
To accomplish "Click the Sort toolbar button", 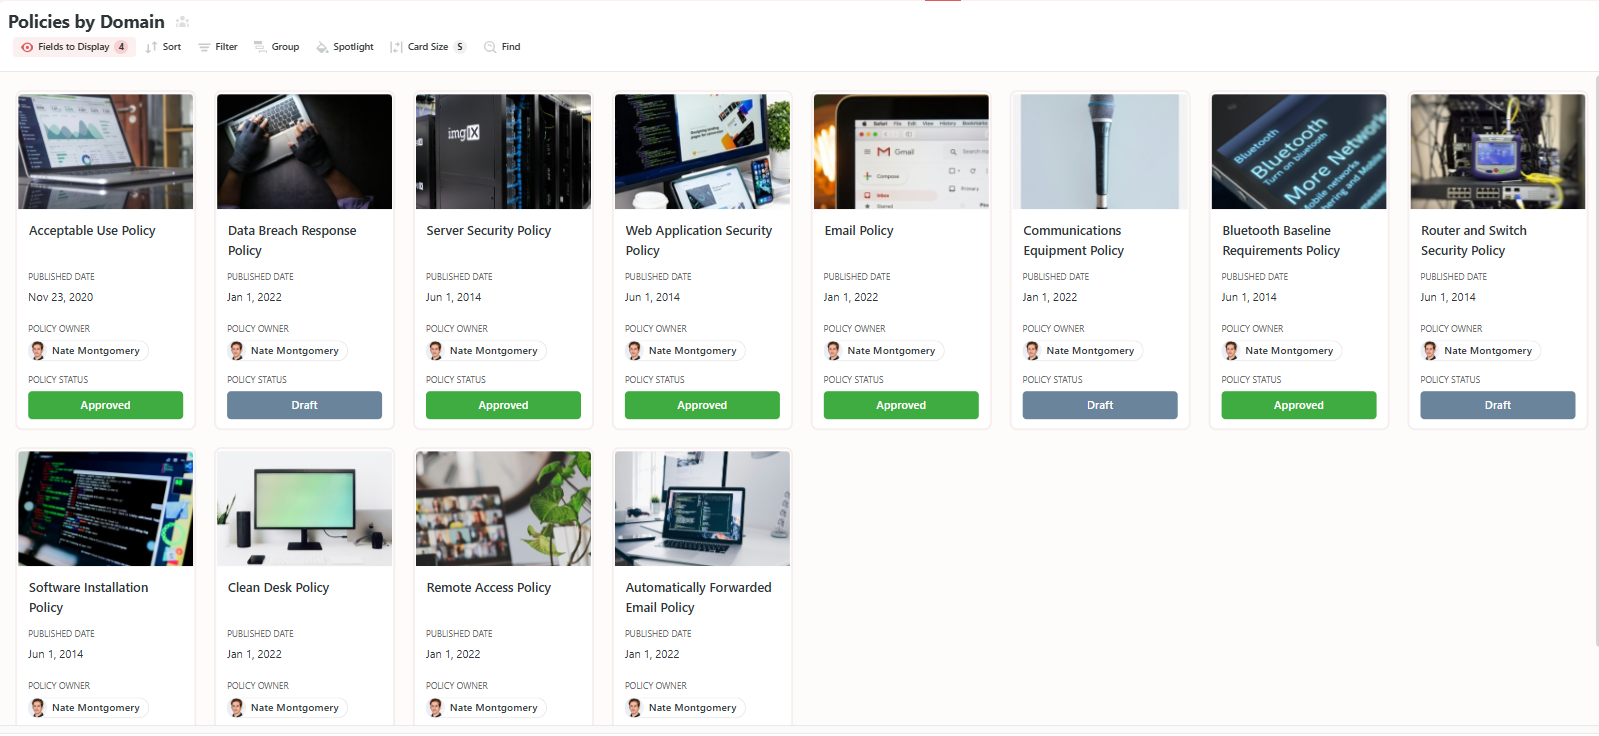I will coord(163,47).
